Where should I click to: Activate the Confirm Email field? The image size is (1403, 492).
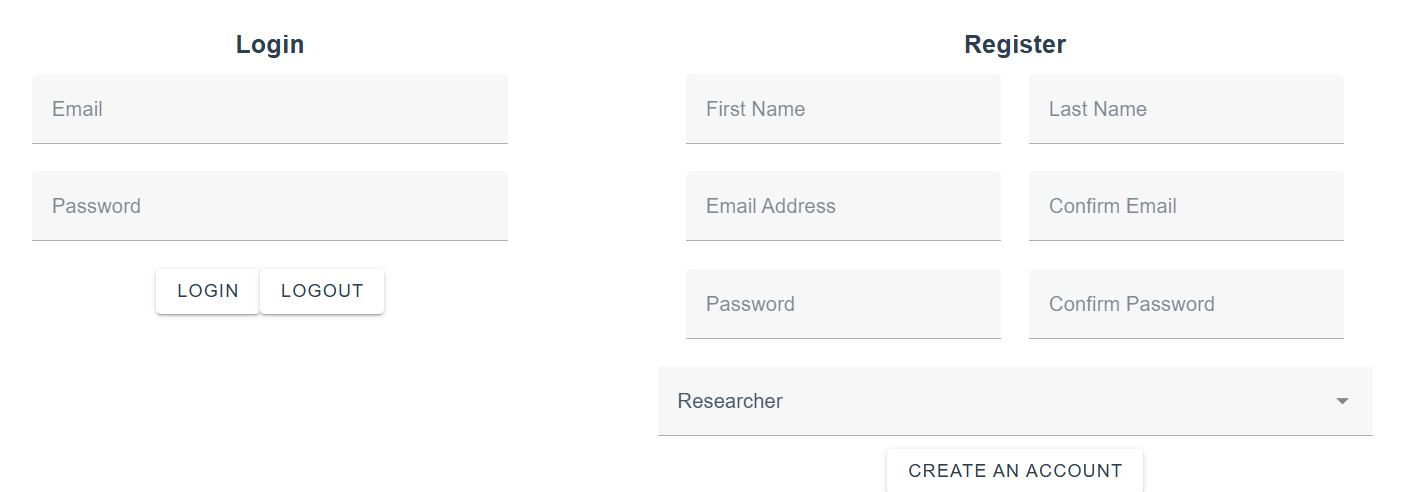(1186, 206)
